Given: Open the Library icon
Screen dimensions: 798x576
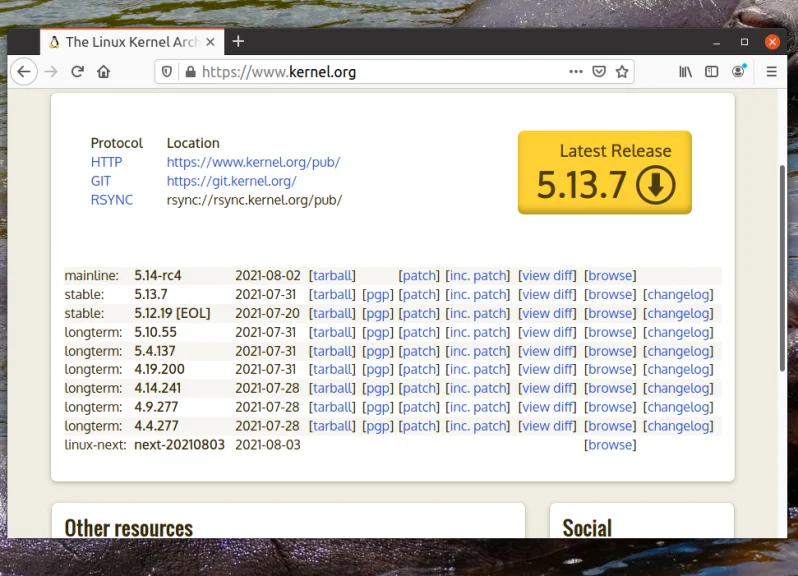Looking at the screenshot, I should click(685, 72).
